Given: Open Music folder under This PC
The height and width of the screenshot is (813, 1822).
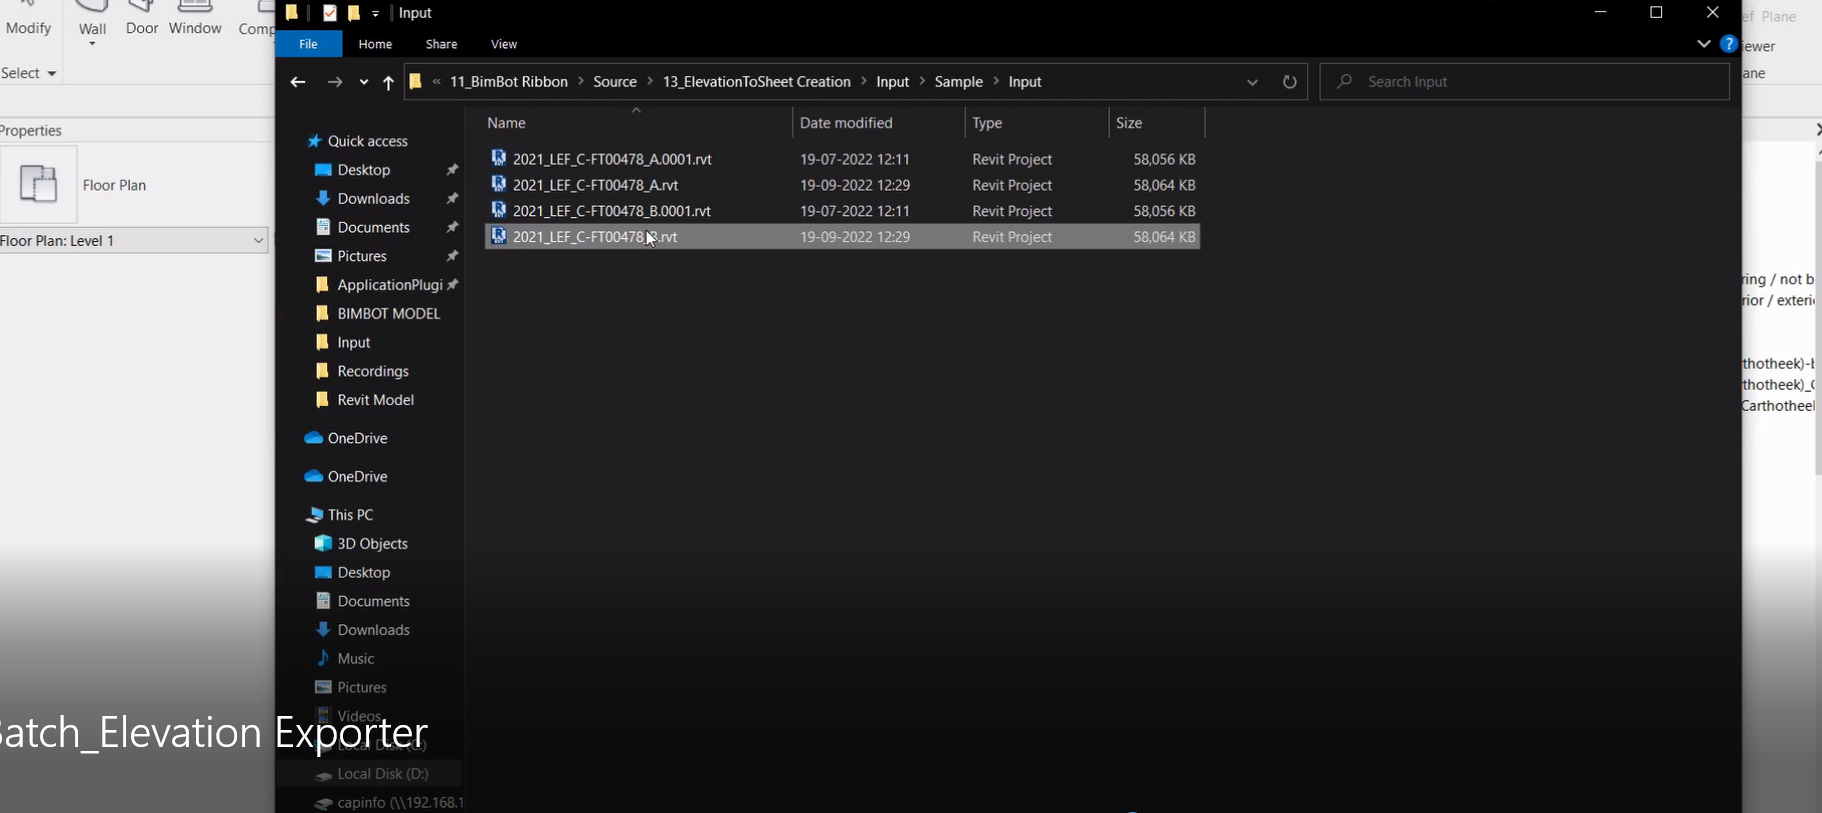Looking at the screenshot, I should (355, 659).
